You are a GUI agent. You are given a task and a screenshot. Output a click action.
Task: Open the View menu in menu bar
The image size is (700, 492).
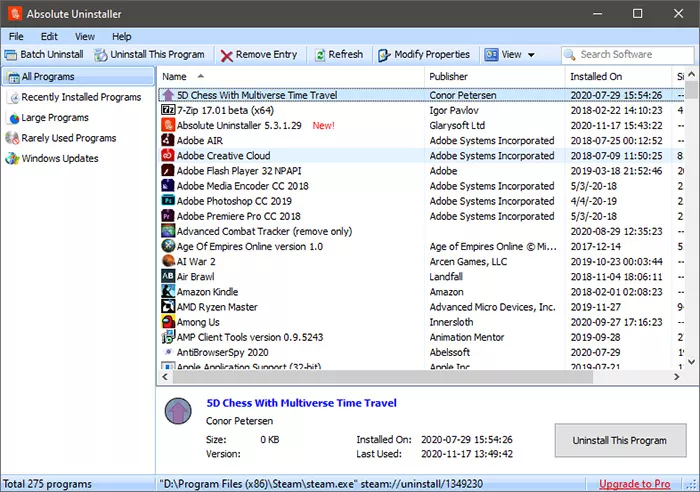pyautogui.click(x=84, y=37)
